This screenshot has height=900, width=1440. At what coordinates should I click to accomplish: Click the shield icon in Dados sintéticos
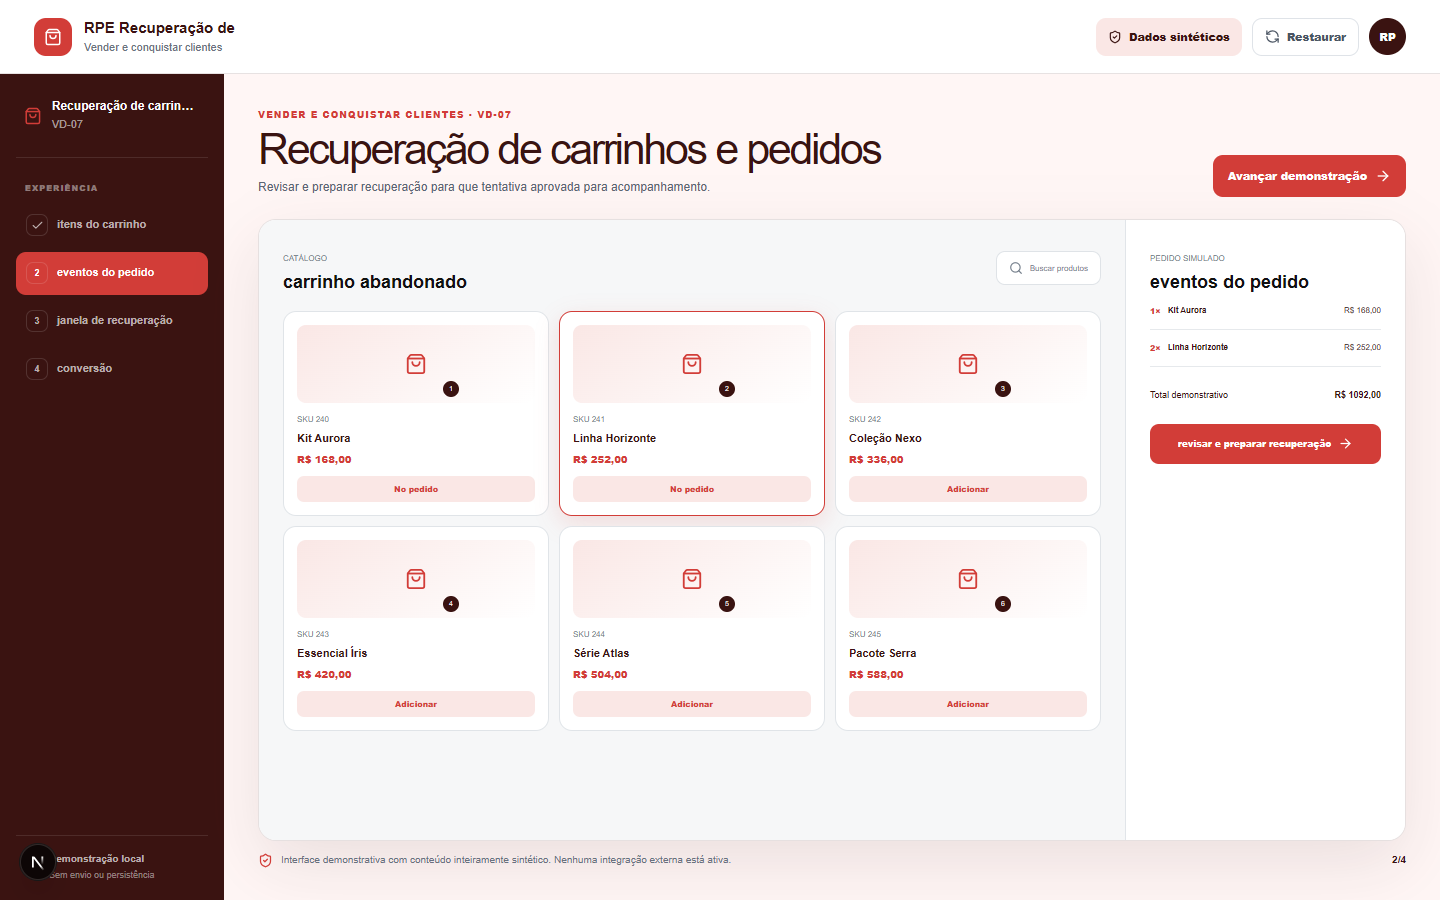click(x=1115, y=37)
